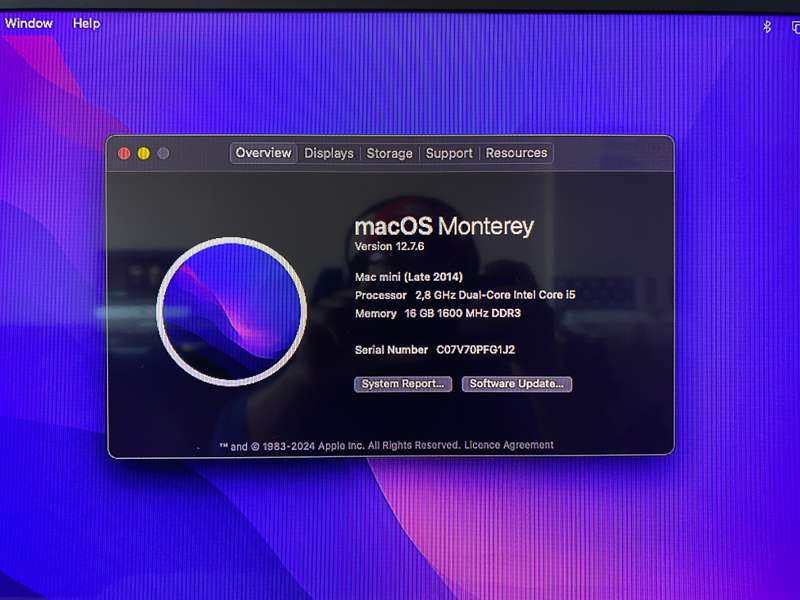Open the Help menu
800x600 pixels.
(86, 23)
